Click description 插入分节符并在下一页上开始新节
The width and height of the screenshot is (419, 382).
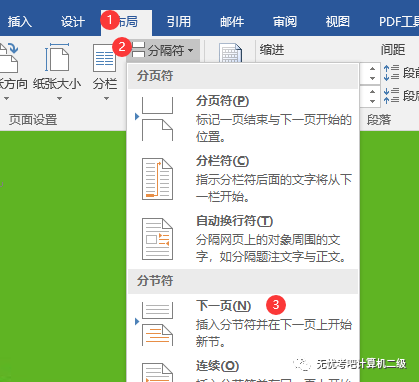274,333
